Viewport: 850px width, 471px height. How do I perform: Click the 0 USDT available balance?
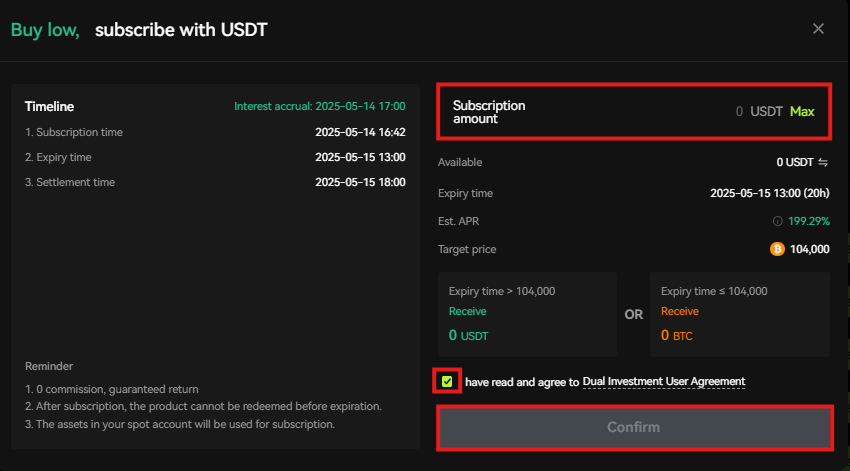(x=795, y=163)
